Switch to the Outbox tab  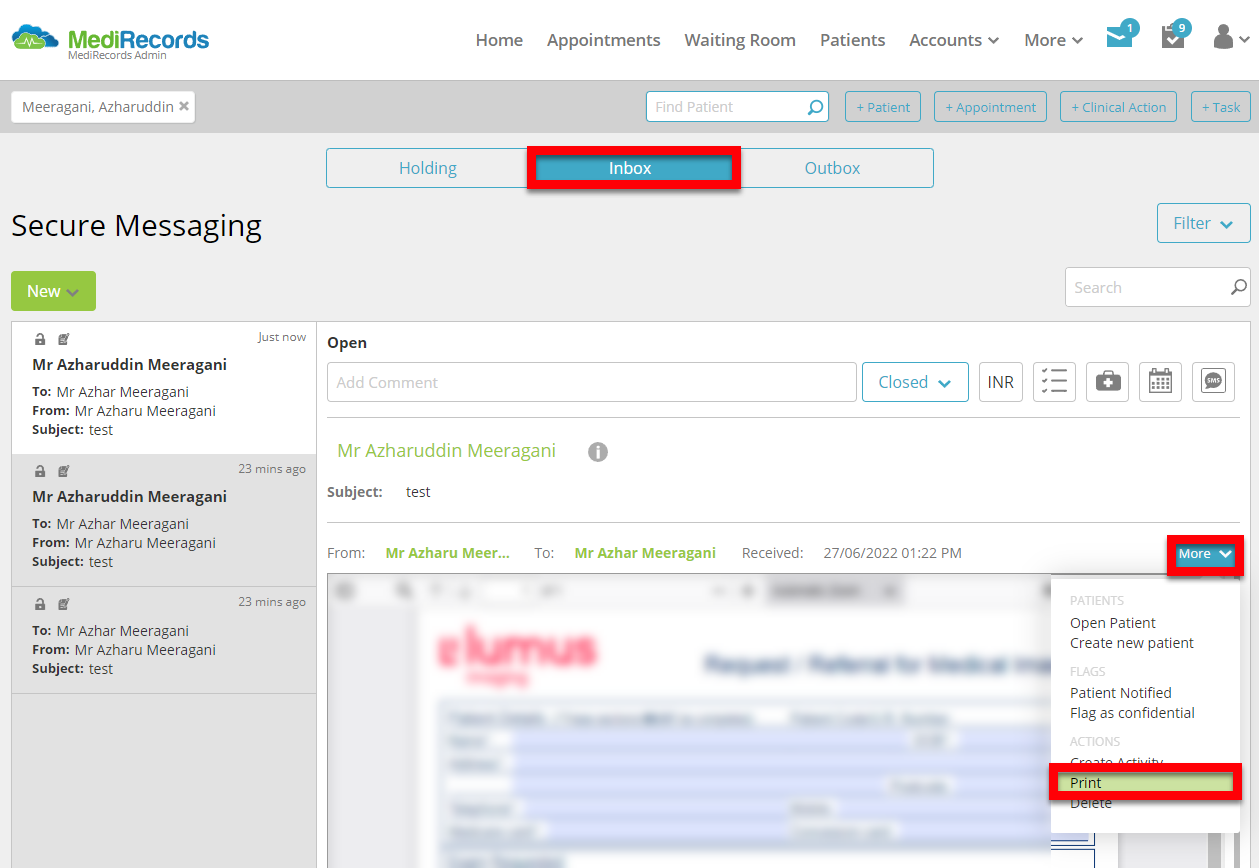coord(832,168)
